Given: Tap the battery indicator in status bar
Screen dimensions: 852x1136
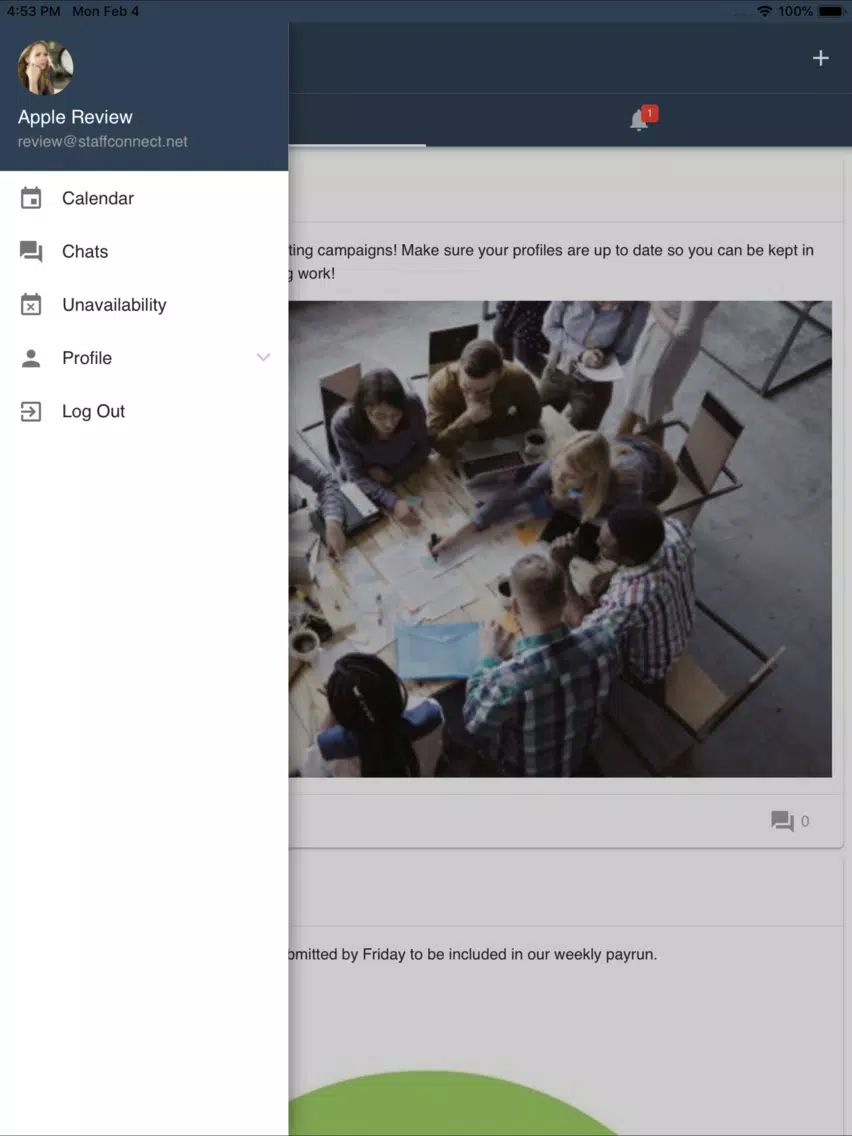Looking at the screenshot, I should (x=832, y=11).
